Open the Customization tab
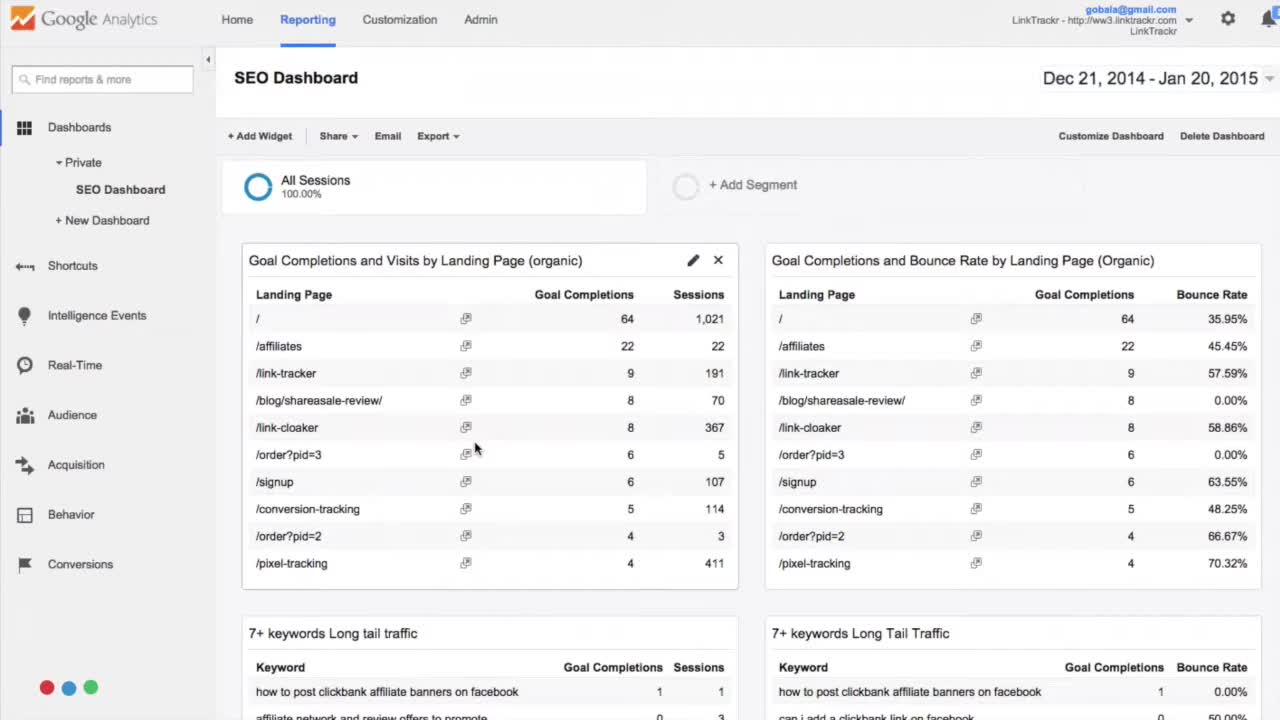The width and height of the screenshot is (1280, 720). coord(400,19)
